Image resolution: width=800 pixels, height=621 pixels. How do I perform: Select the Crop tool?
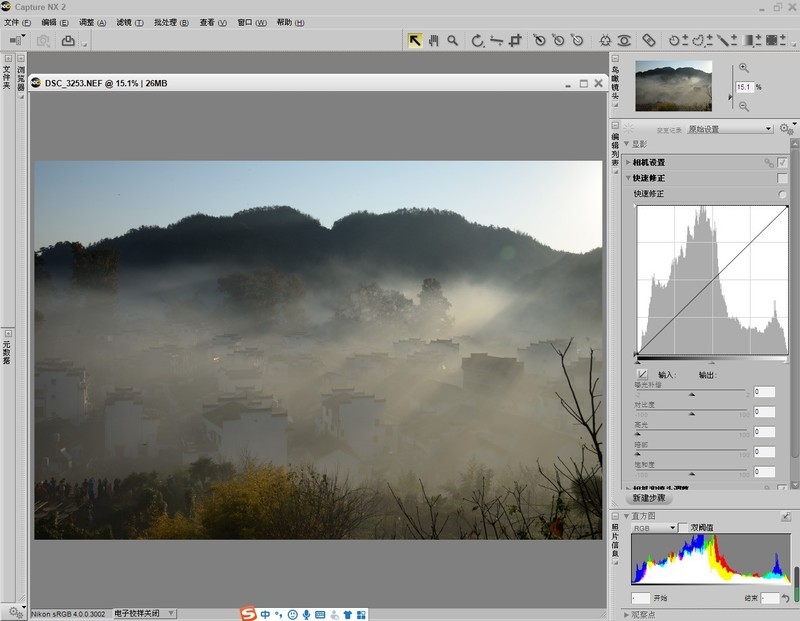515,40
